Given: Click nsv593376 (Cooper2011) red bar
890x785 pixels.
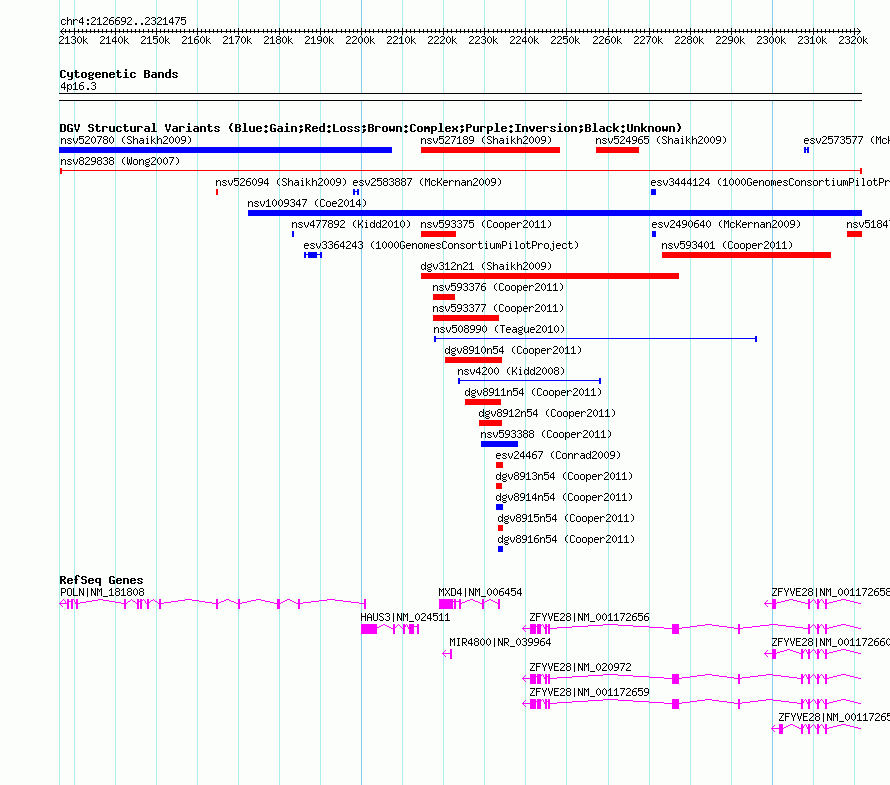Looking at the screenshot, I should coord(444,297).
